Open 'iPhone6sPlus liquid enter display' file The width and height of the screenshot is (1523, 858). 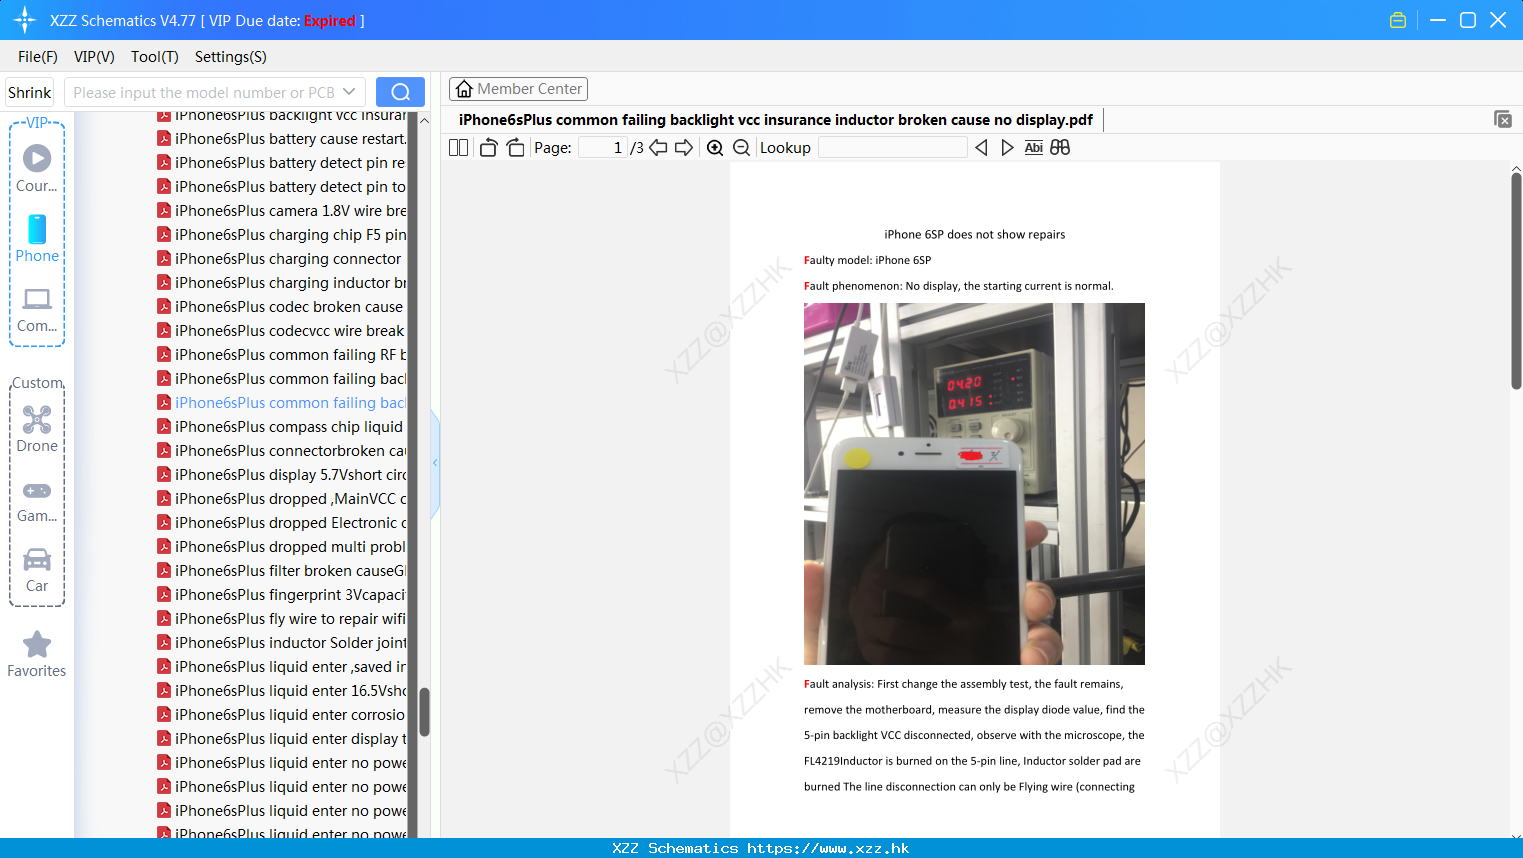tap(281, 739)
